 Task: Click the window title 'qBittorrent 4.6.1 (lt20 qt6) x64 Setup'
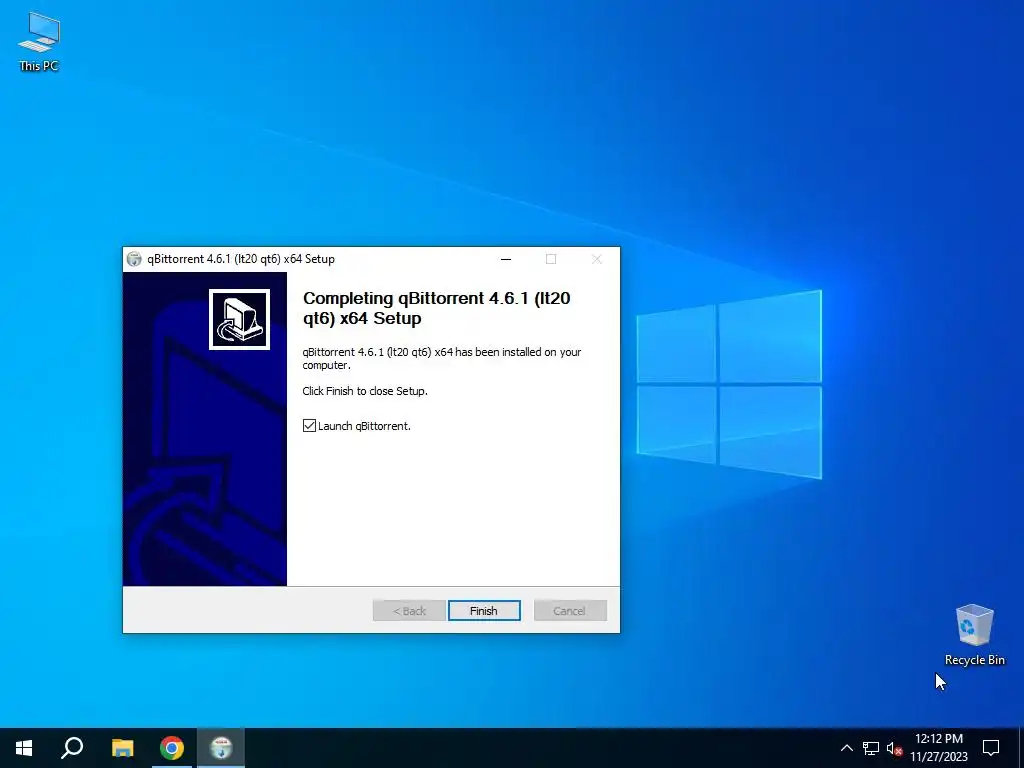tap(240, 259)
